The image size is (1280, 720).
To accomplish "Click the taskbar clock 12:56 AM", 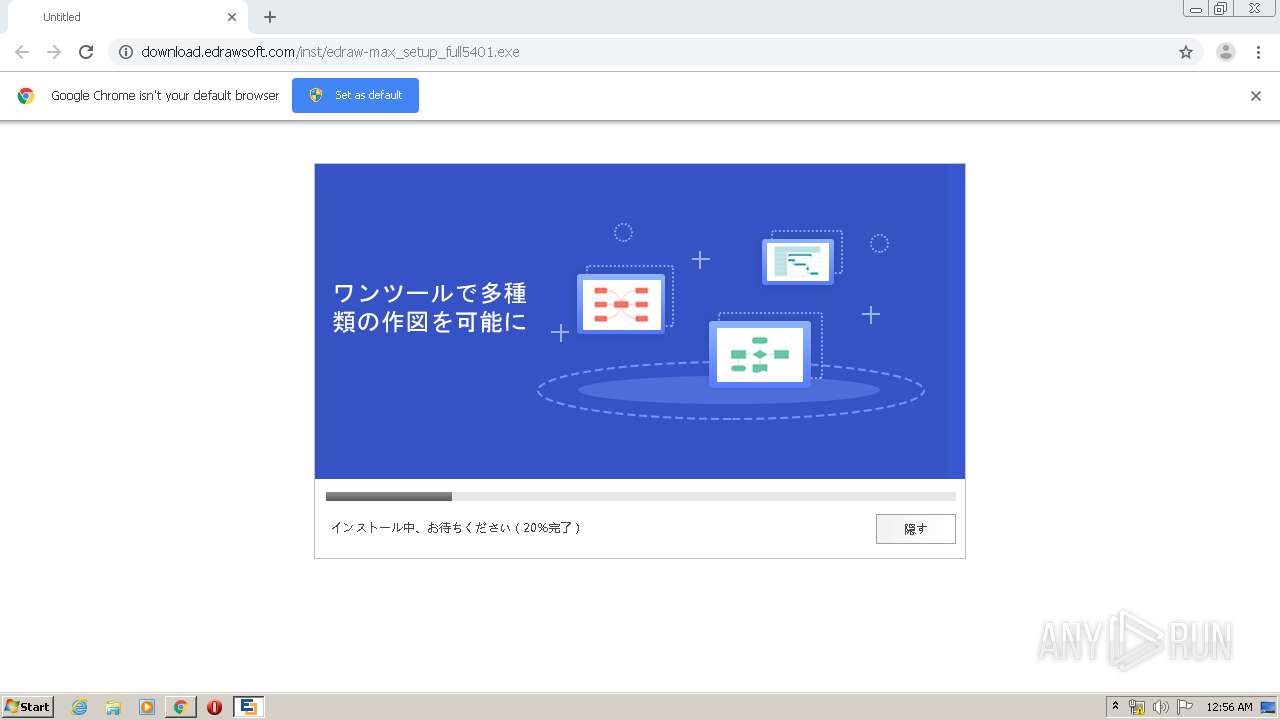I will (x=1229, y=707).
